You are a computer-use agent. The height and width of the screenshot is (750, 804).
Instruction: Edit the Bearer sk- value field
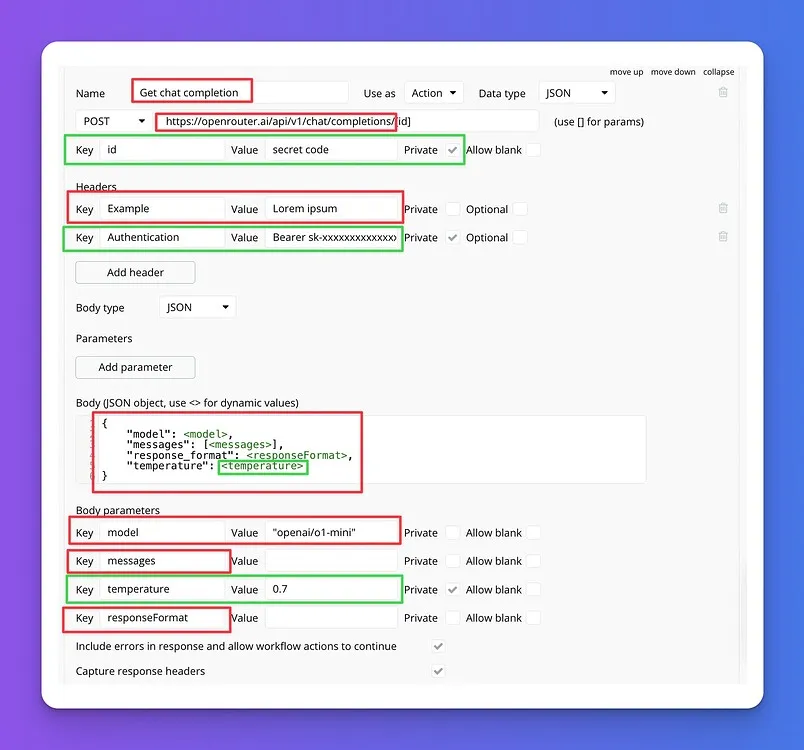(331, 237)
